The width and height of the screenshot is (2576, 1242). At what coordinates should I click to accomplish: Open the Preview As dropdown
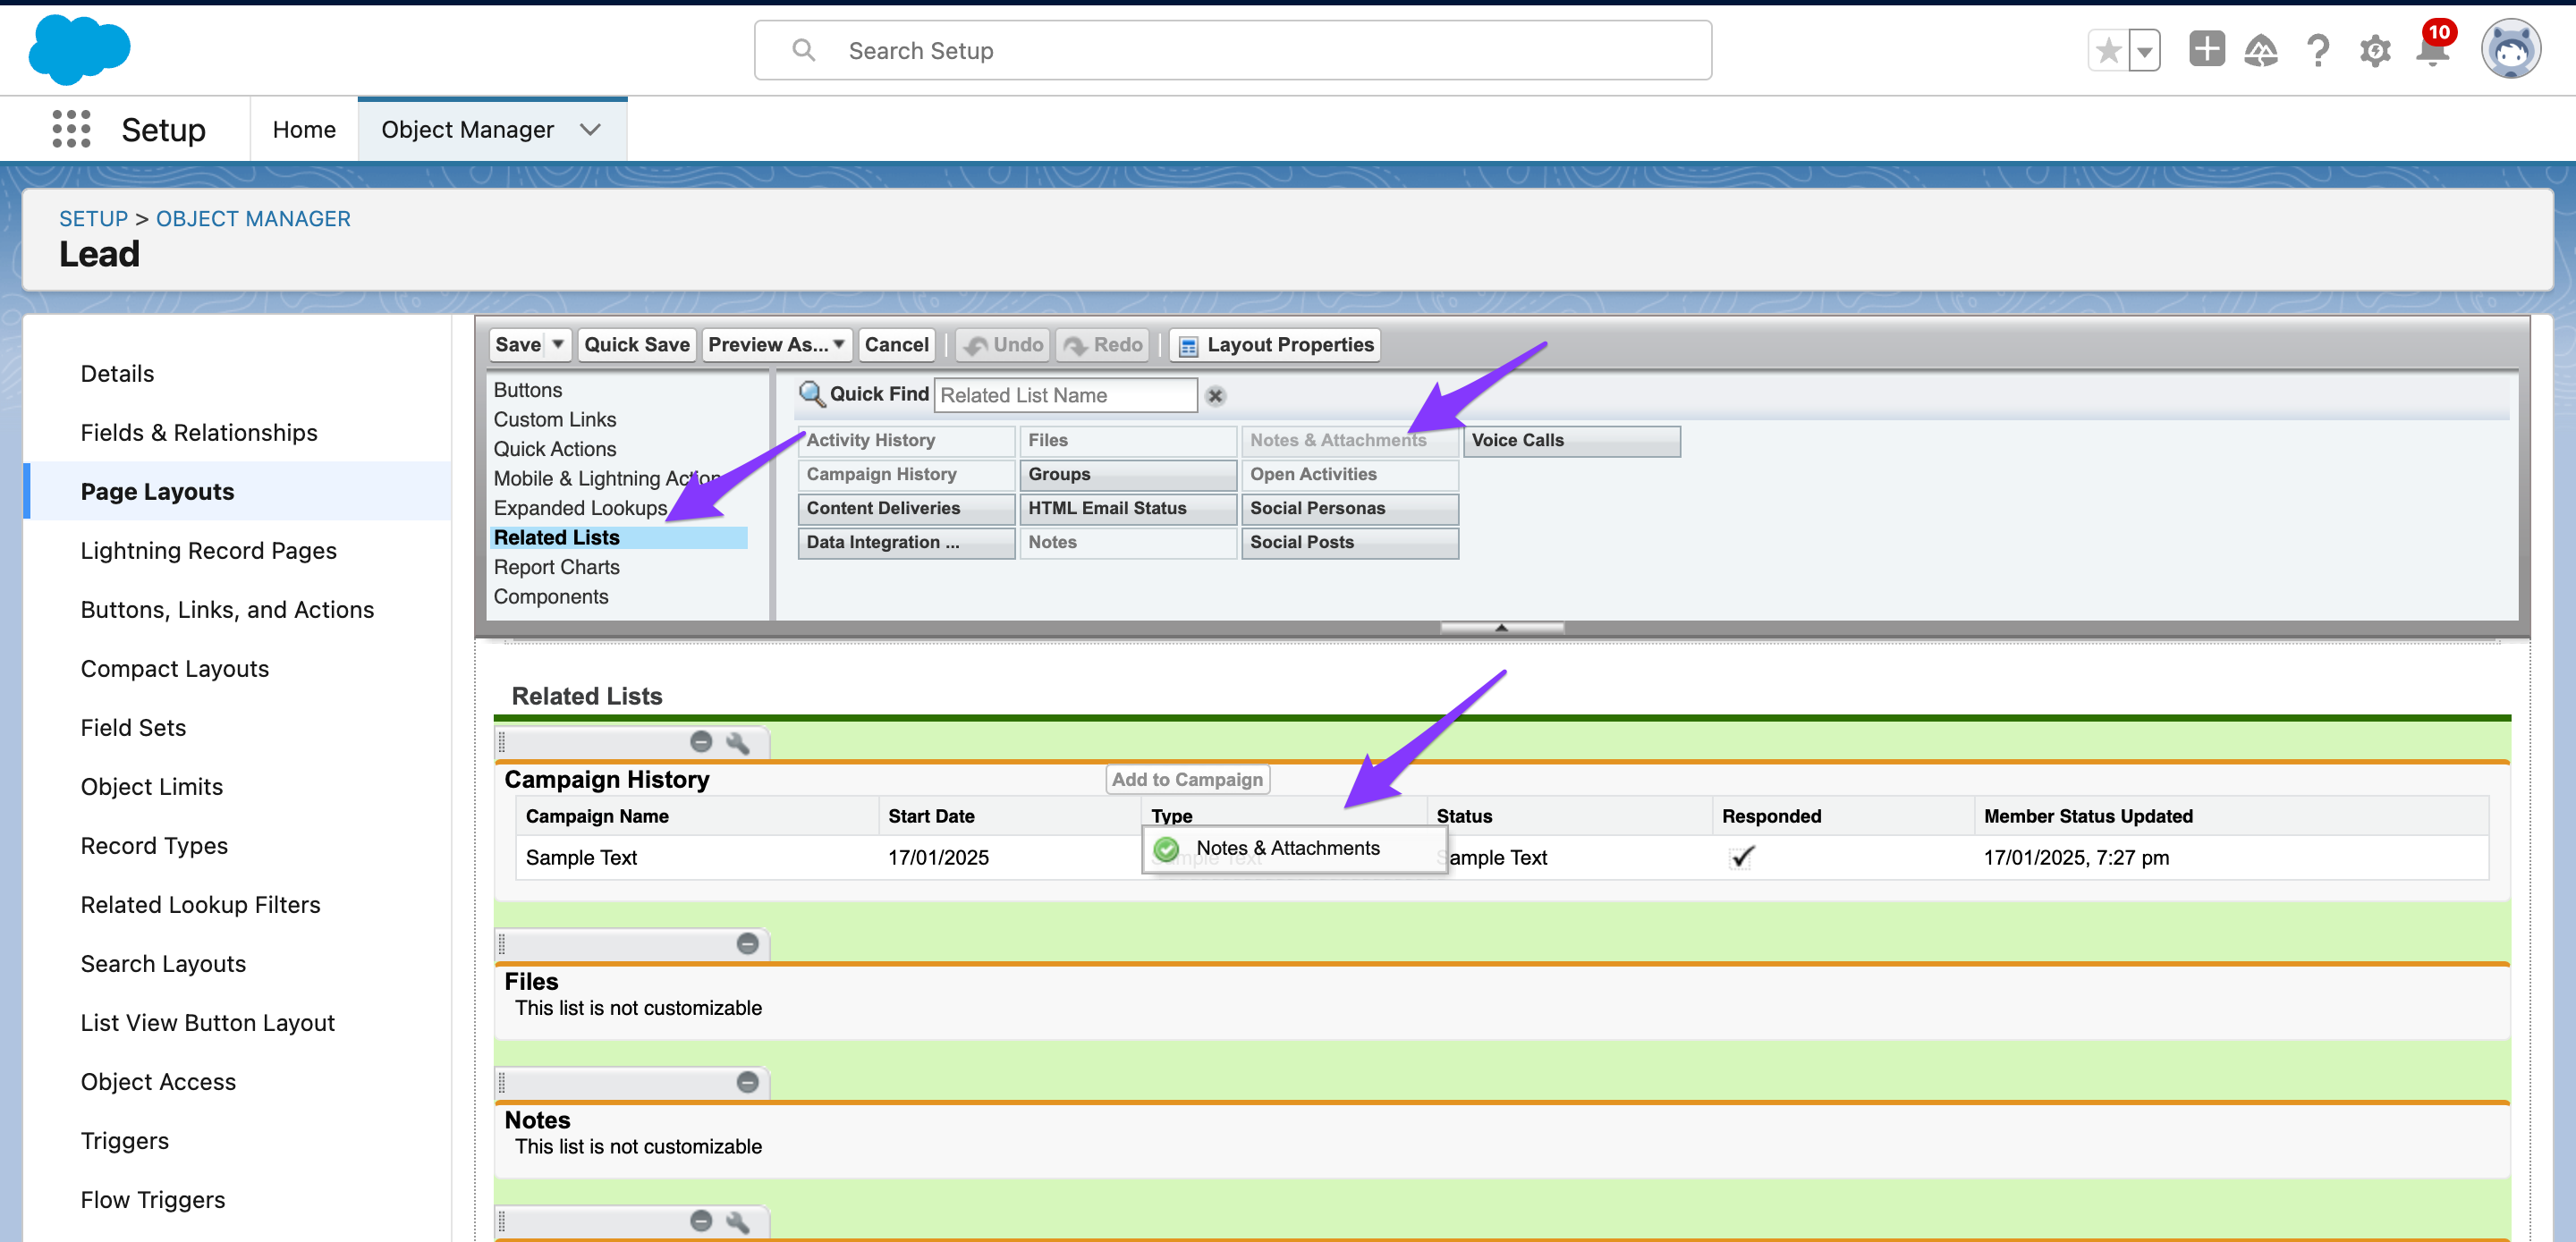777,344
